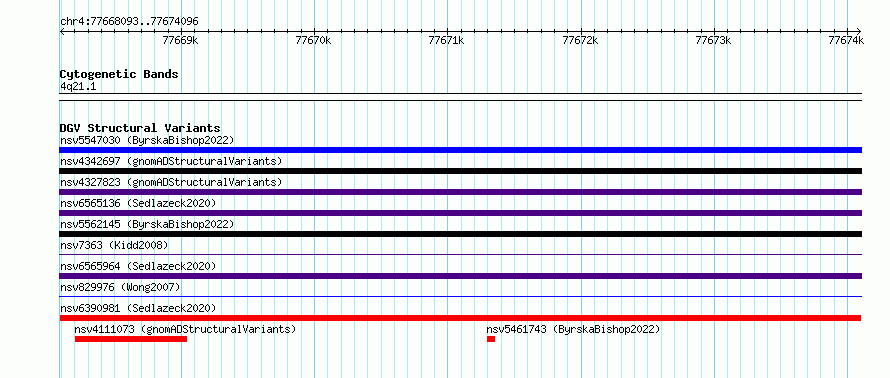The image size is (890, 378).
Task: Click the nsv4342697 black variant bar
Action: click(460, 171)
